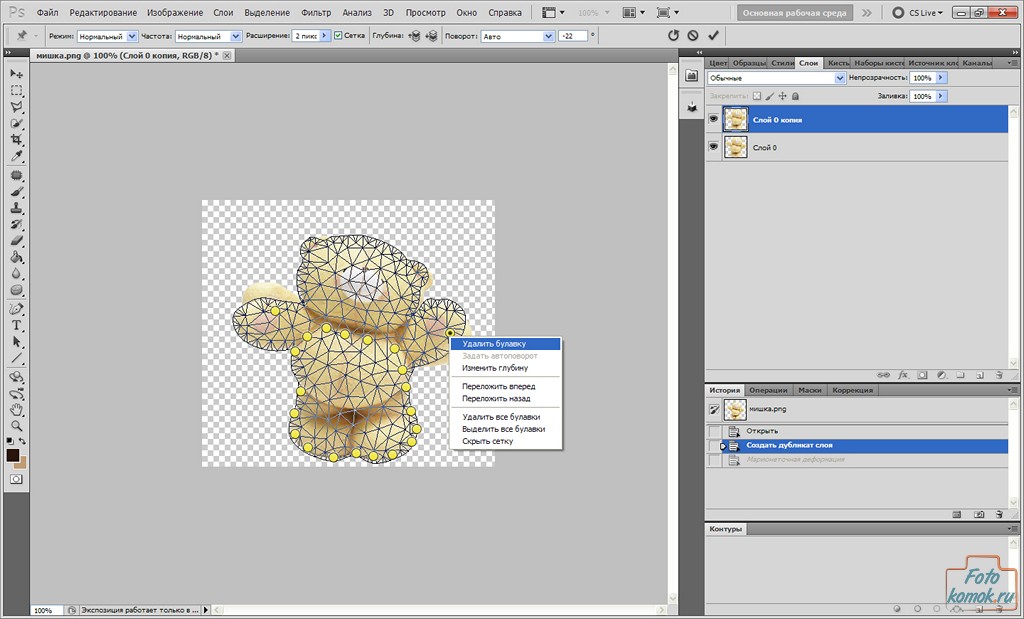
Task: Toggle the Сетка mesh checkbox
Action: (x=338, y=35)
